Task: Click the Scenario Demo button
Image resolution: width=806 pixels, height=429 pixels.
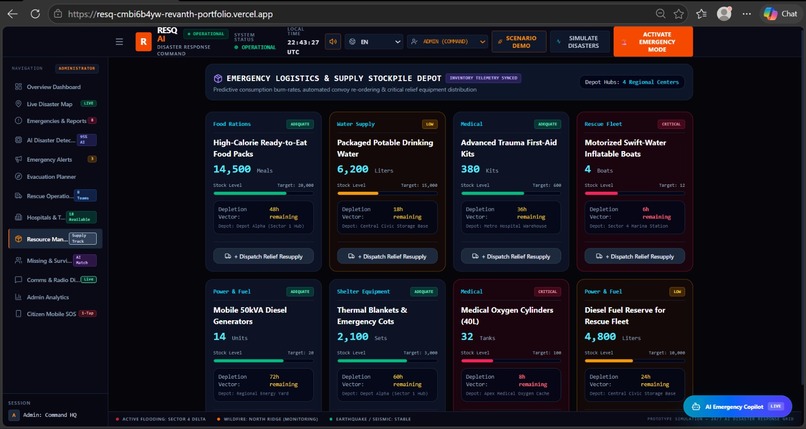Action: click(519, 42)
